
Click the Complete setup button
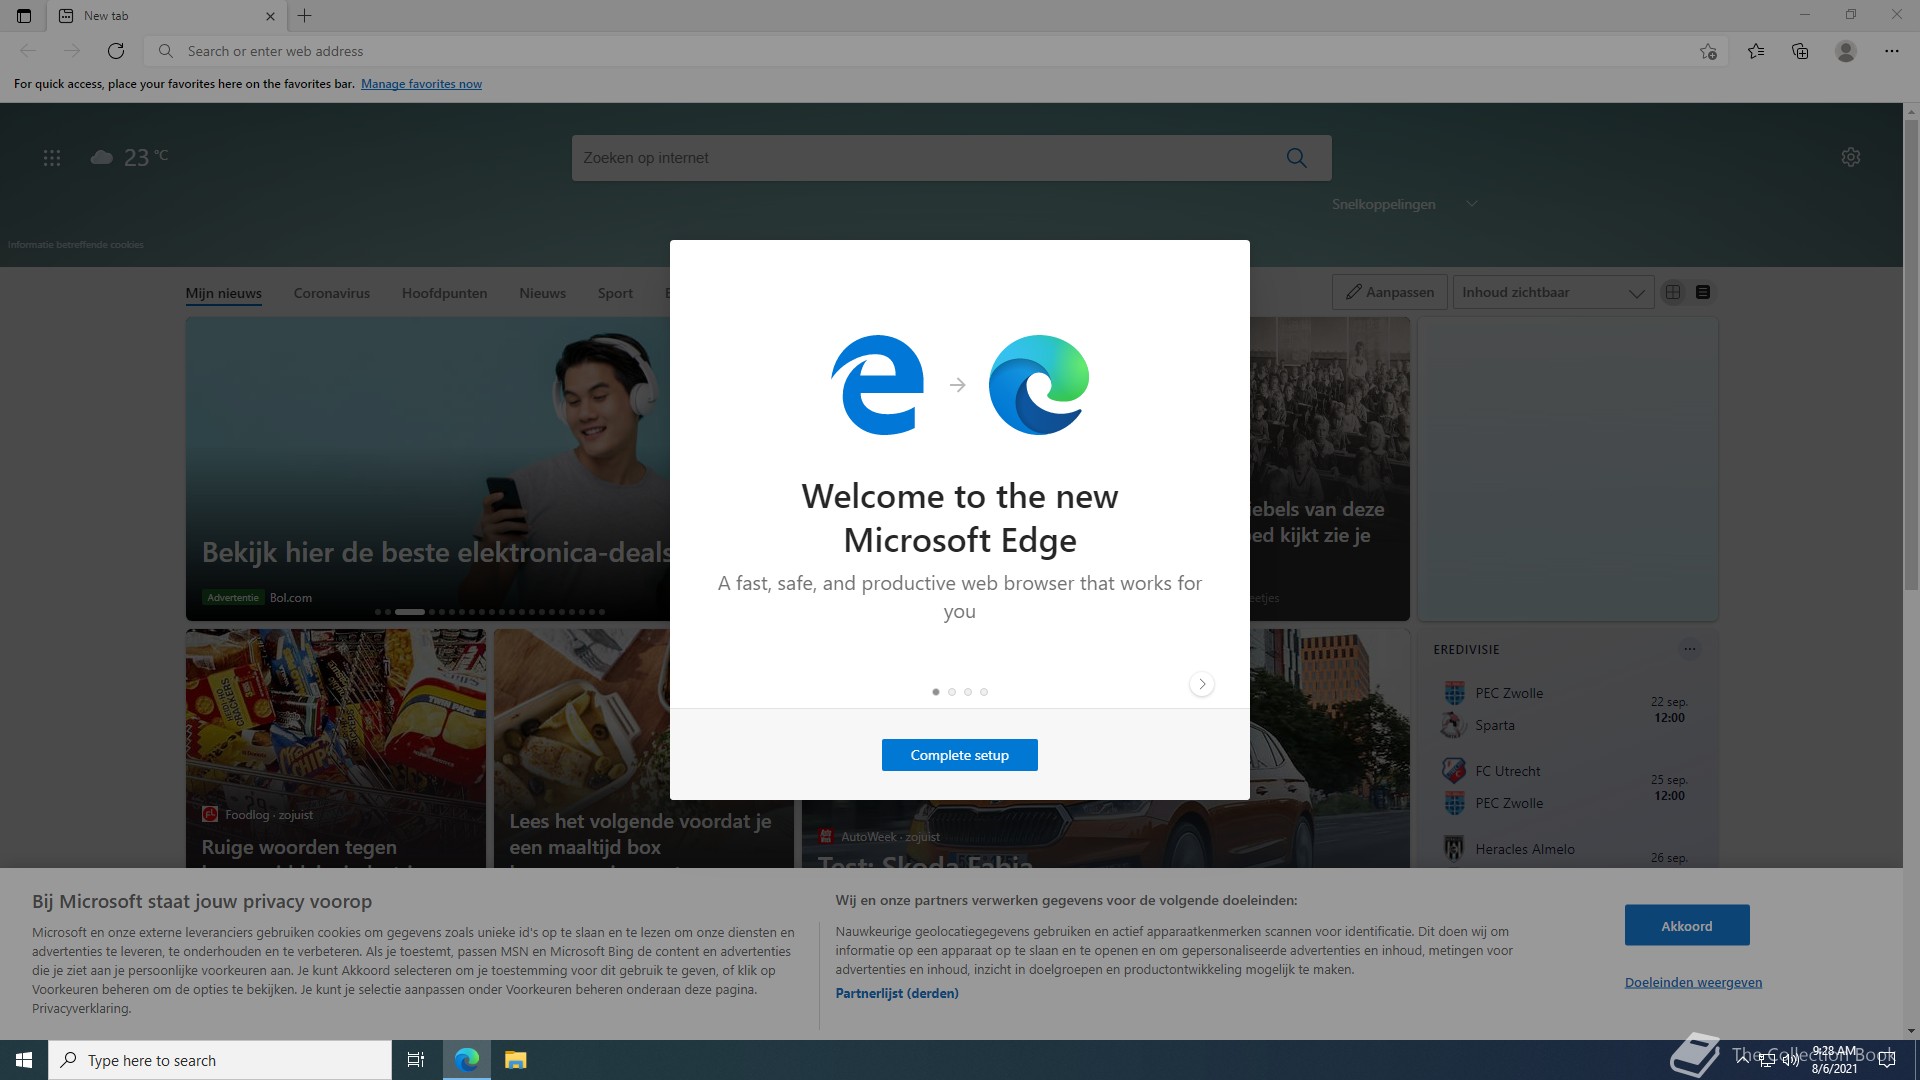960,755
